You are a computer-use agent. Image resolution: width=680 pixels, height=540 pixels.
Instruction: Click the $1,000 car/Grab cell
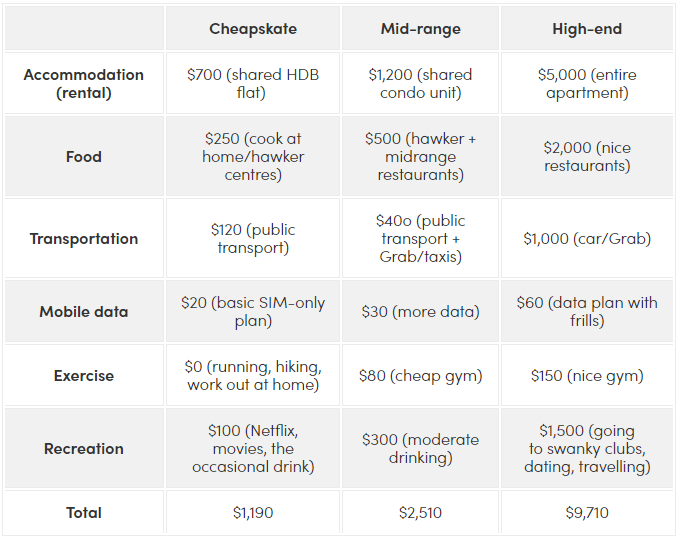(587, 239)
